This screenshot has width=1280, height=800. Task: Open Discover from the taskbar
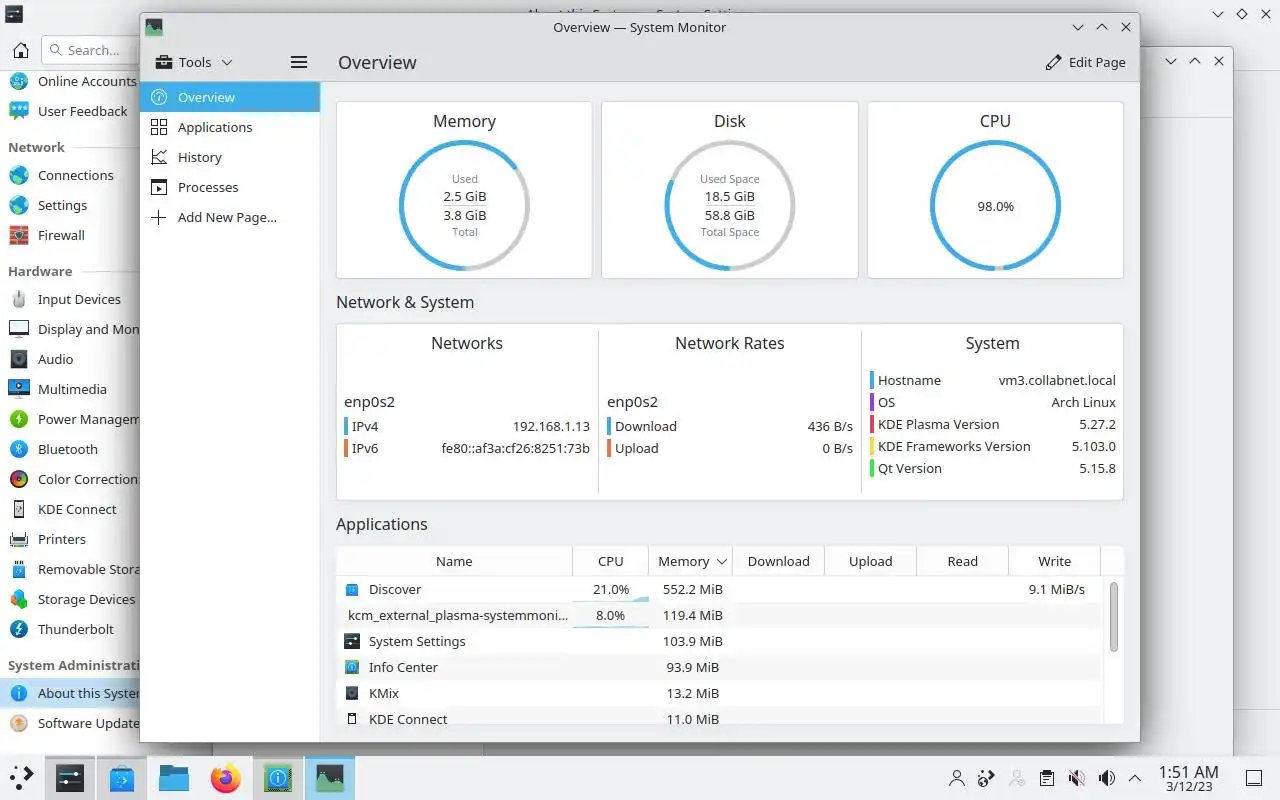[x=122, y=777]
